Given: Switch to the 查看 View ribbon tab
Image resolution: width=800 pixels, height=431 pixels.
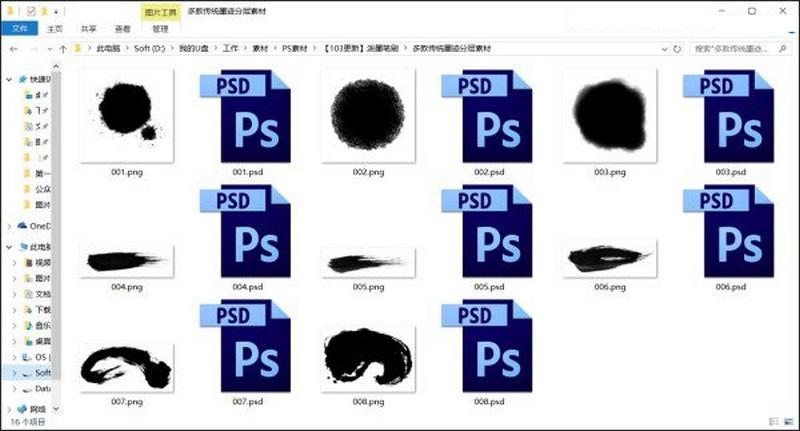Looking at the screenshot, I should point(122,29).
